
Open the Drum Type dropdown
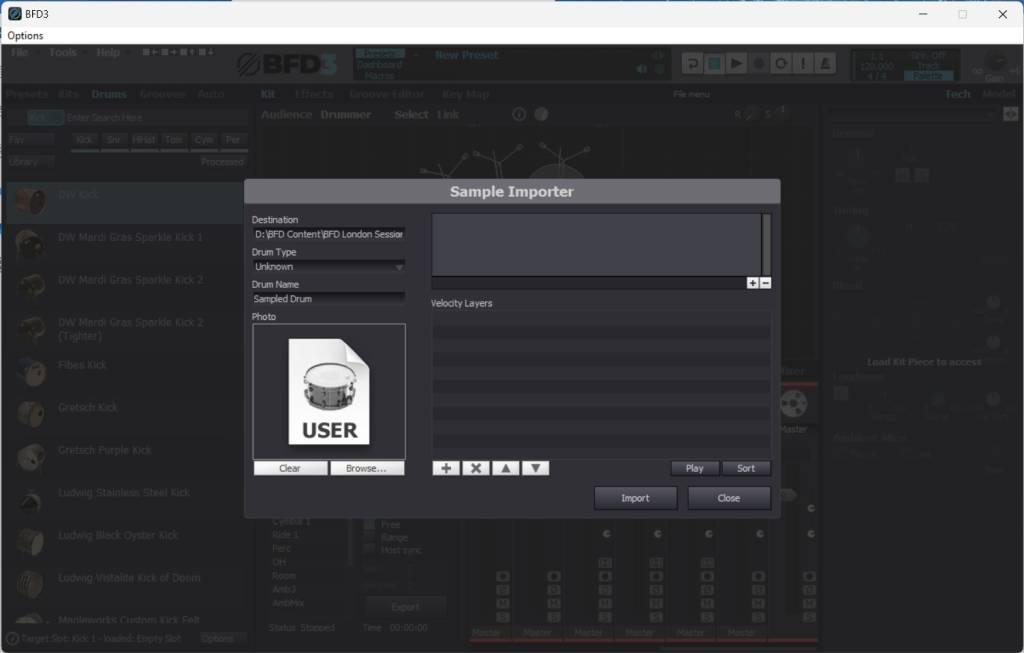327,266
